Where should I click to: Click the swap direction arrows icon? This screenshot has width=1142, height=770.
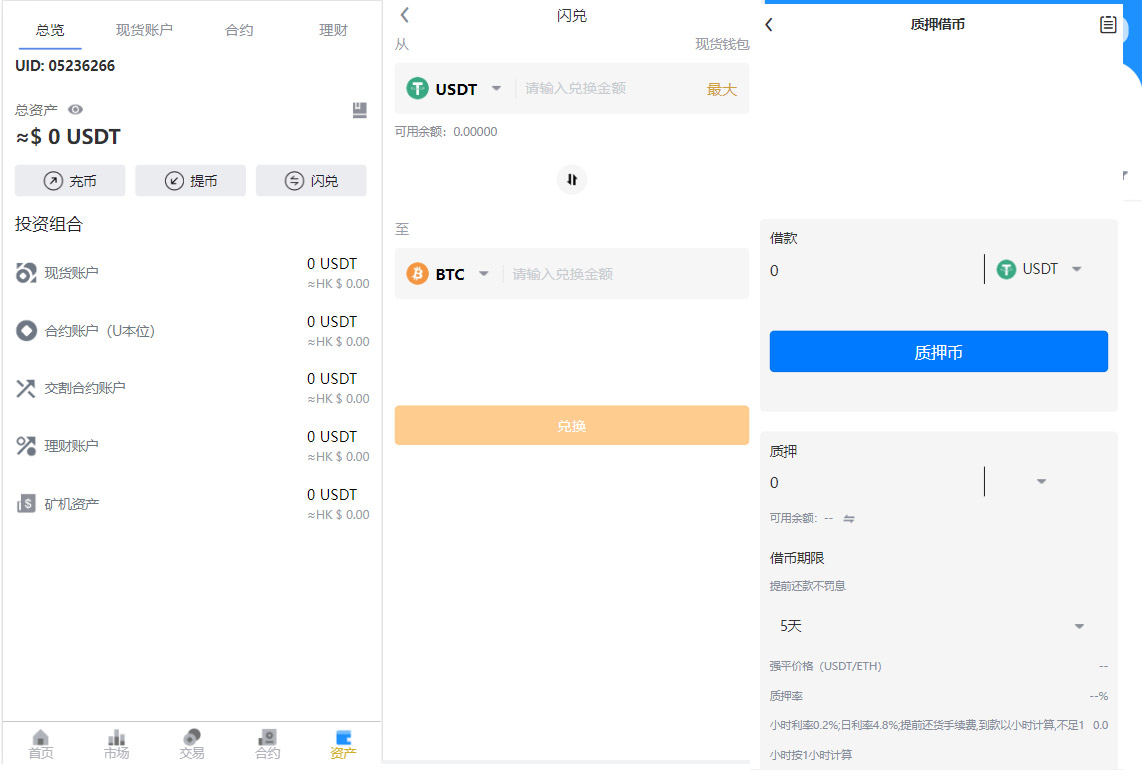point(571,180)
